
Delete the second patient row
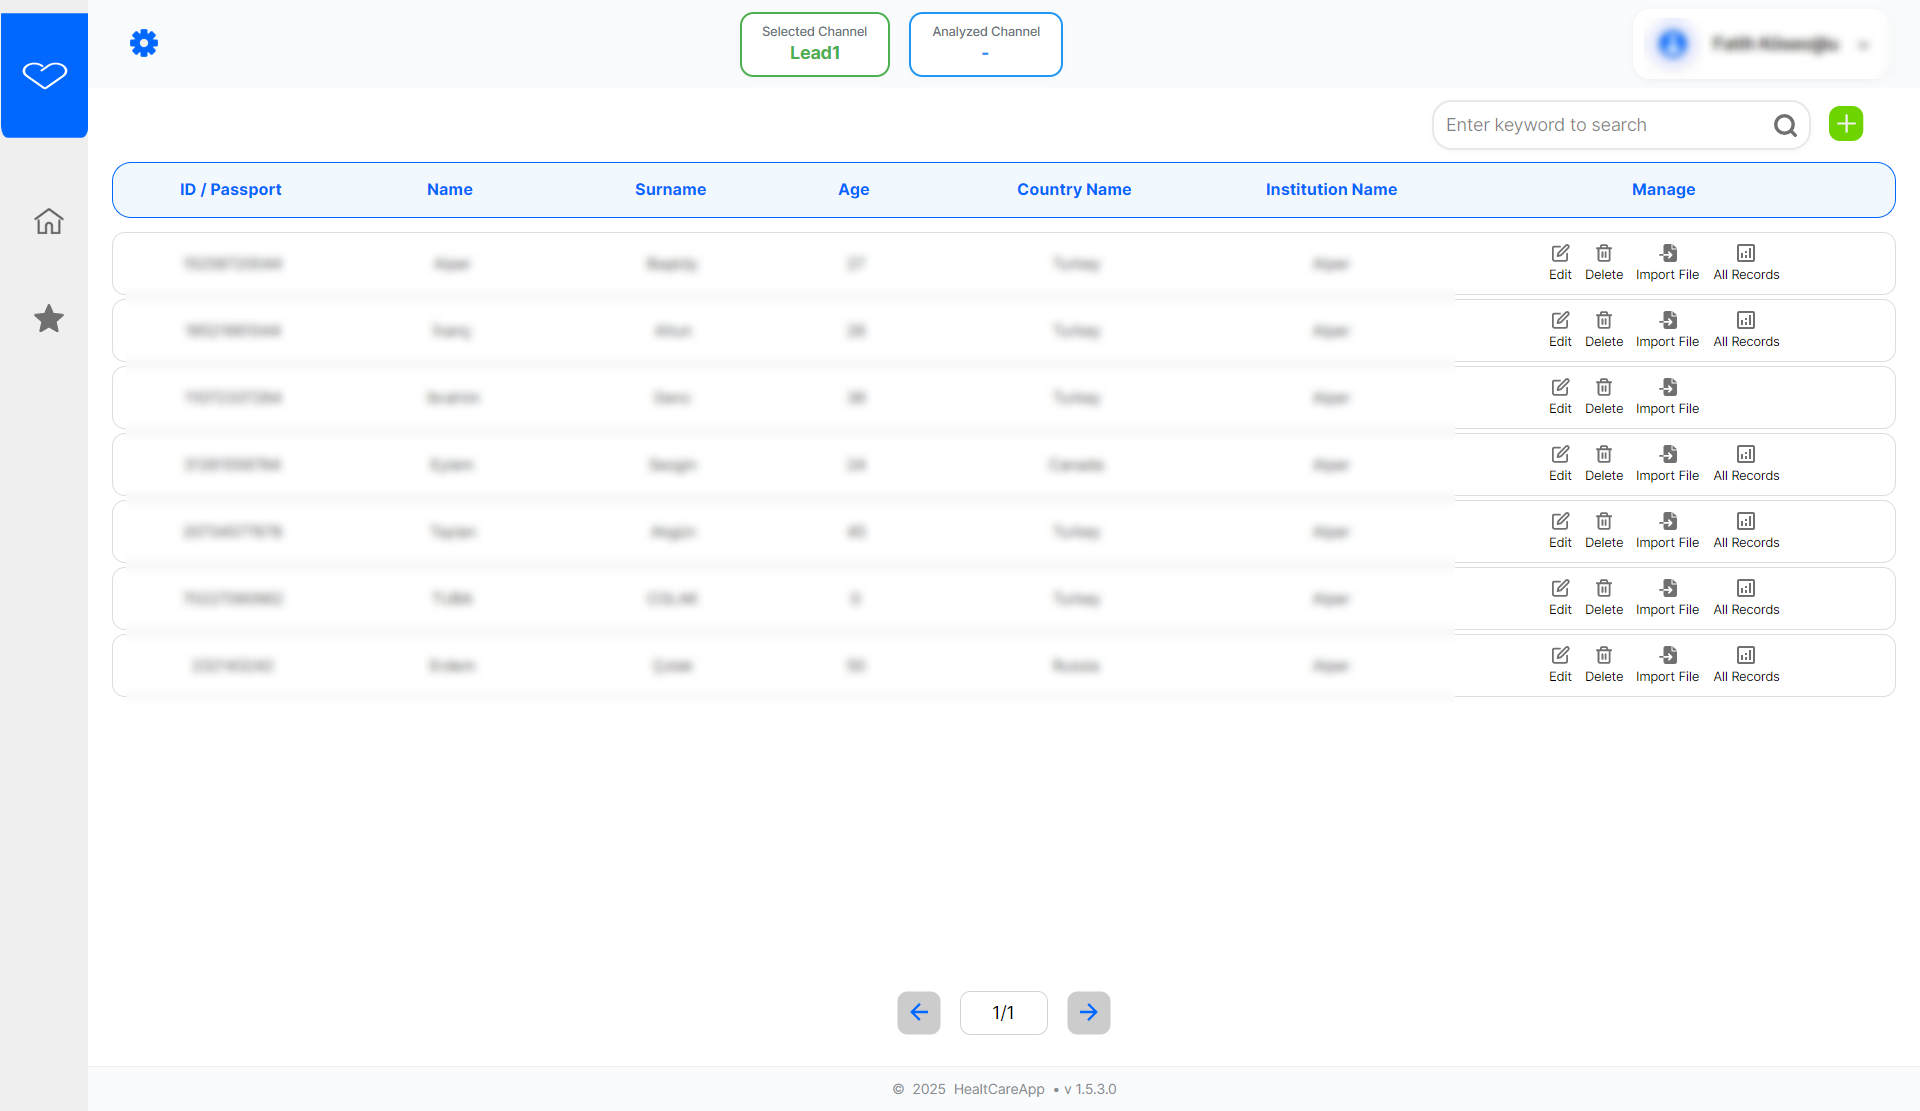(x=1604, y=329)
